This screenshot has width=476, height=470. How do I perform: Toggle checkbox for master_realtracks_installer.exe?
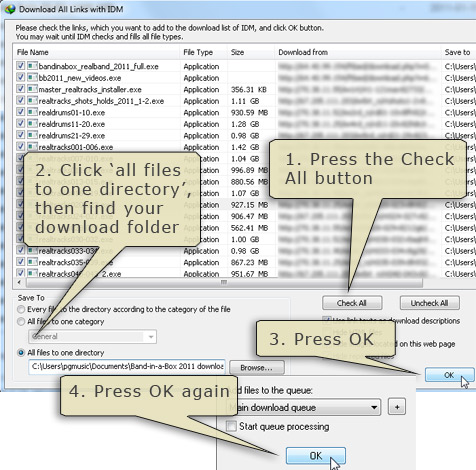[x=21, y=89]
